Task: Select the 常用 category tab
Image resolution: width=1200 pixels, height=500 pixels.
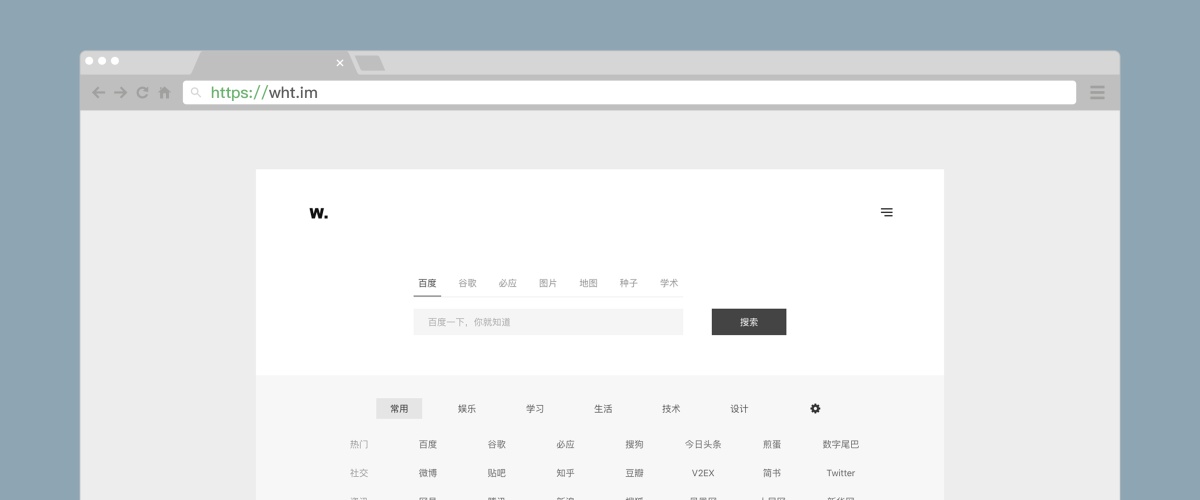Action: pos(399,408)
